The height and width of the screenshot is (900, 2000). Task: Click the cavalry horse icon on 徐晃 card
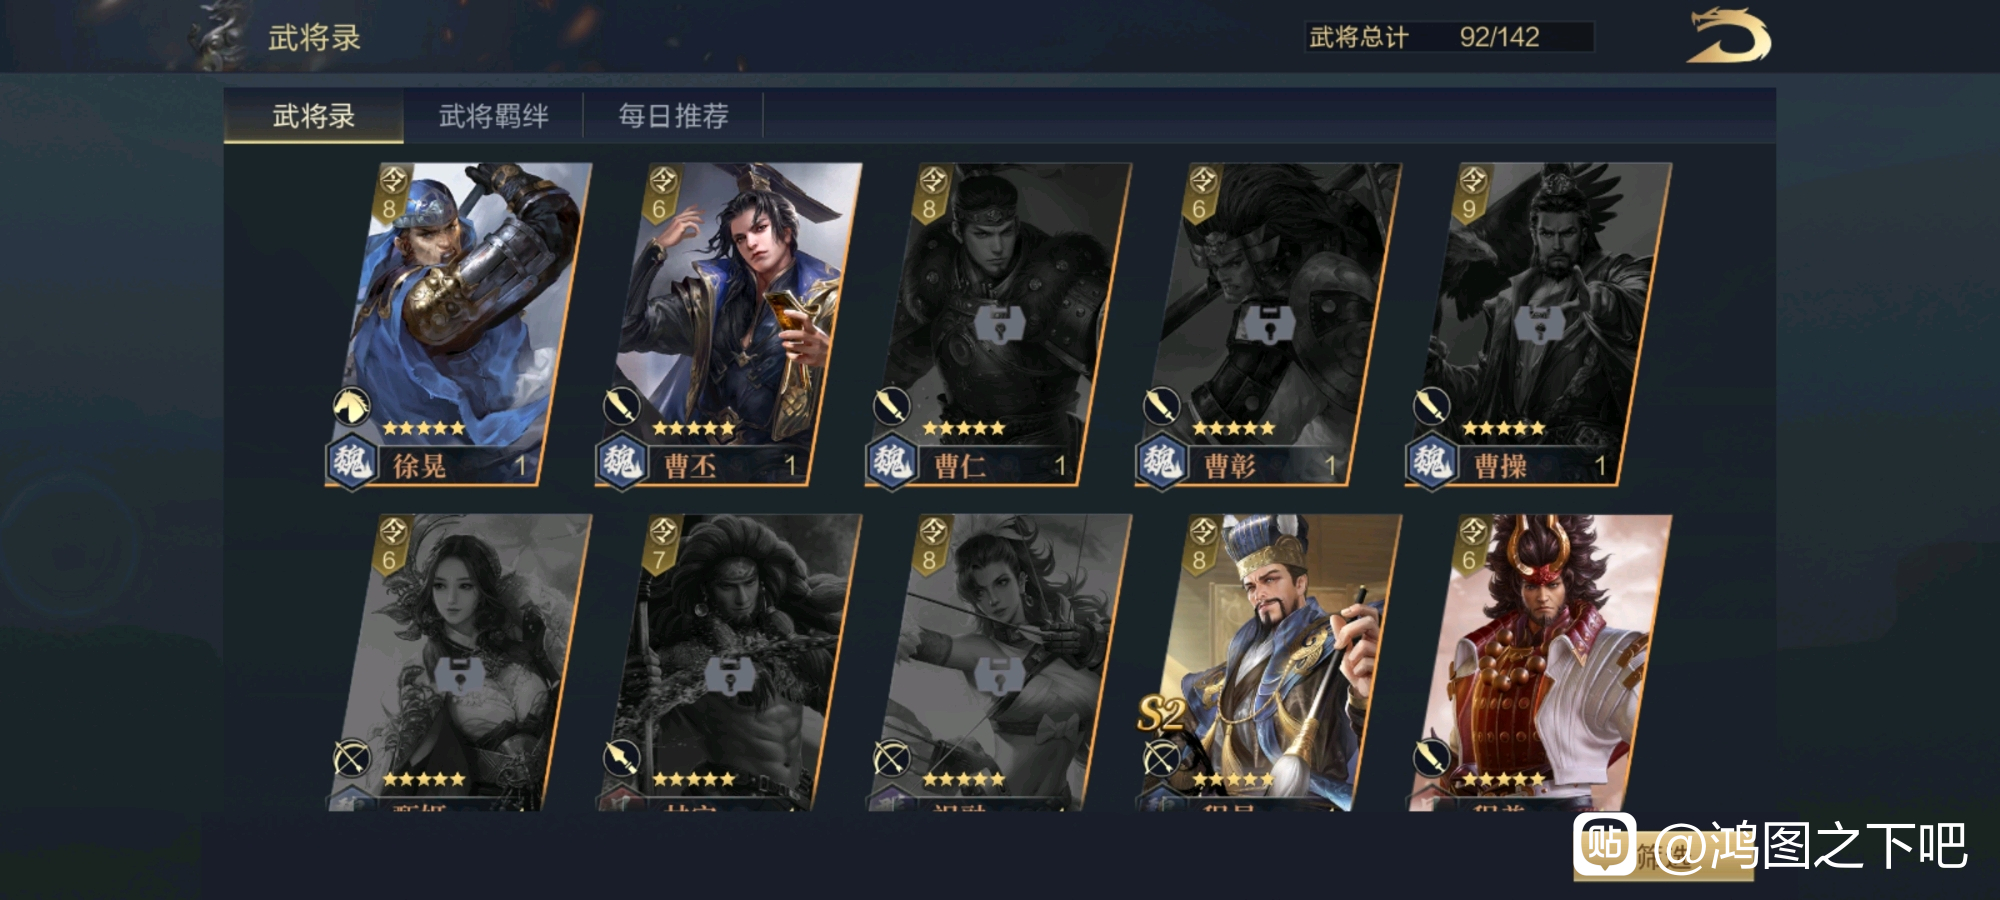tap(352, 406)
